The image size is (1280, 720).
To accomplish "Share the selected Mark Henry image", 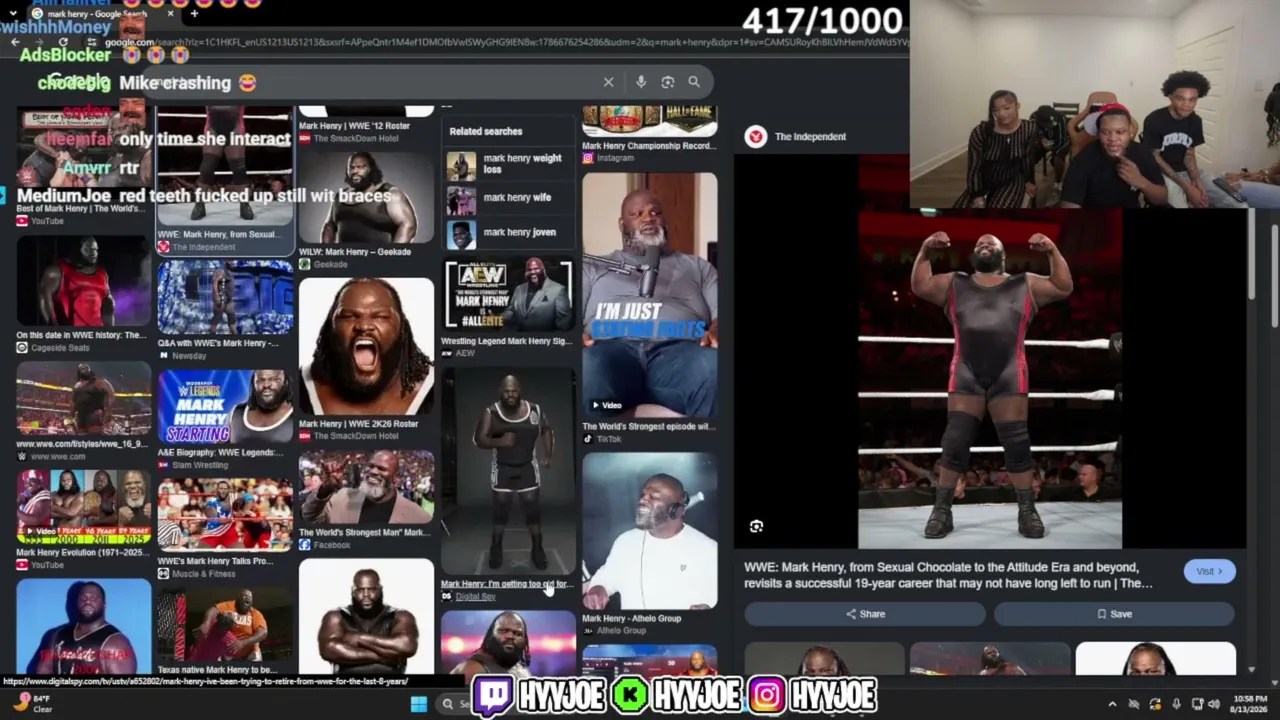I will click(x=866, y=614).
